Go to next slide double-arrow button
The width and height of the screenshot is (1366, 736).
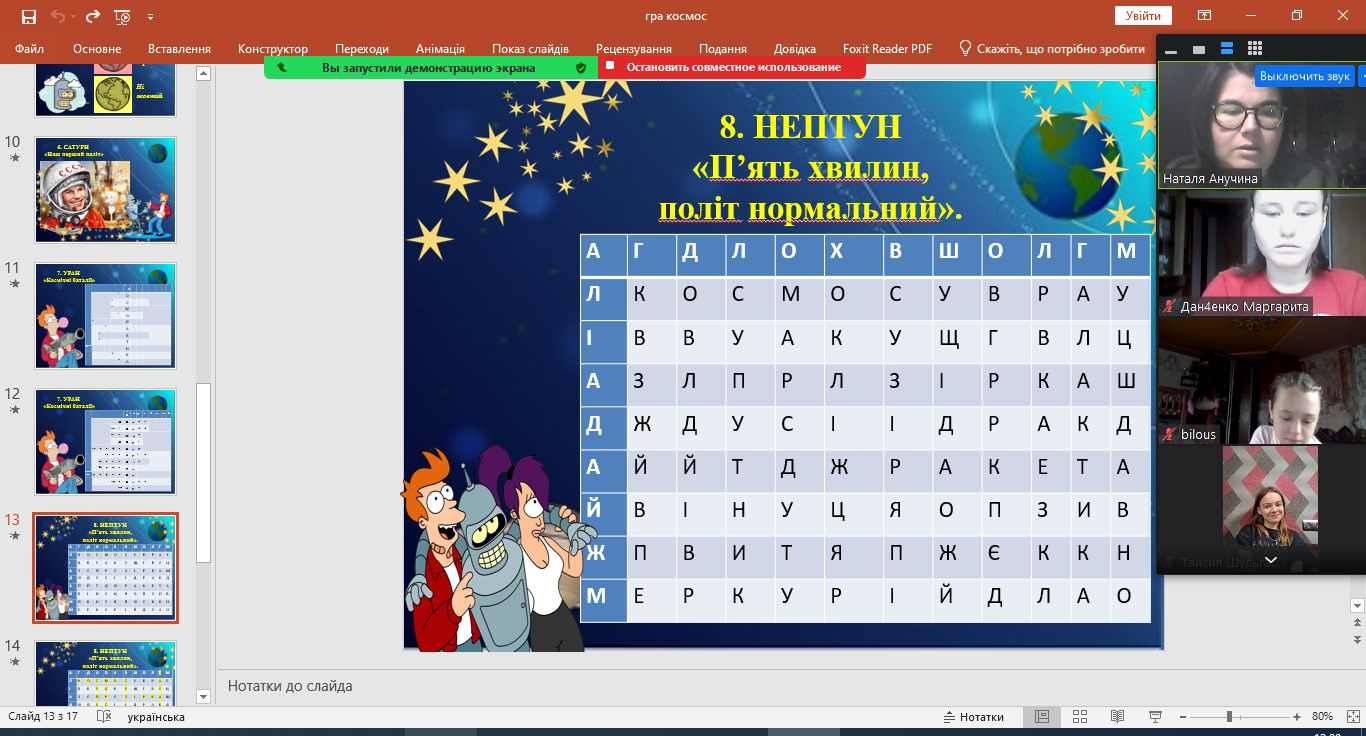point(1357,639)
